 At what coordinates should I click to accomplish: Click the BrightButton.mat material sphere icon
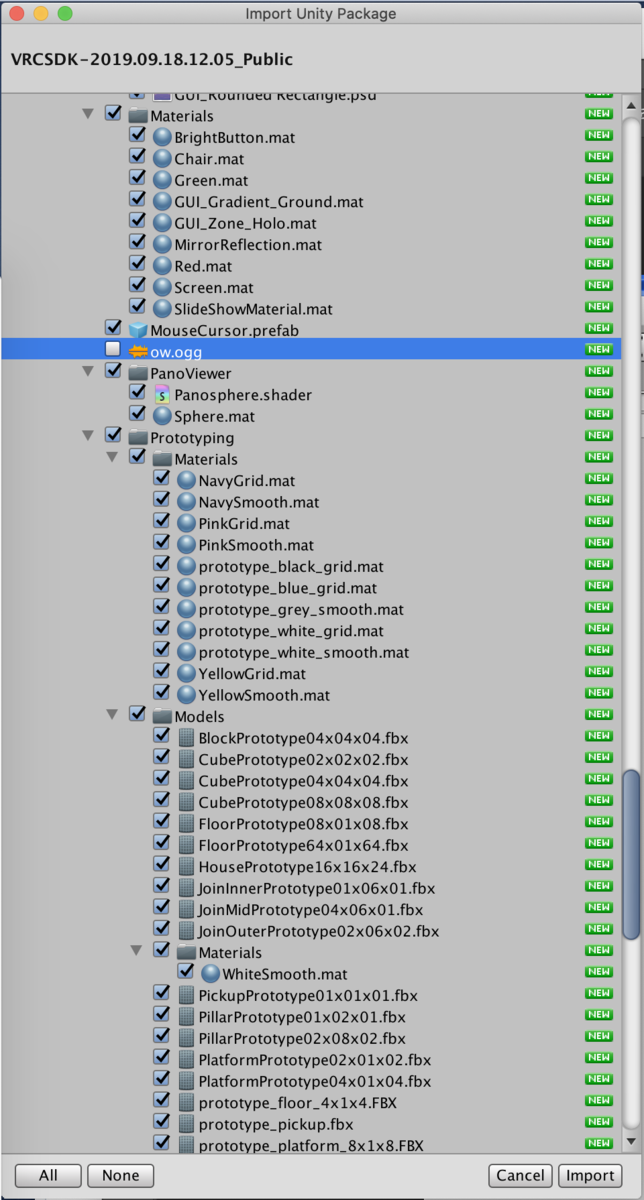click(162, 137)
